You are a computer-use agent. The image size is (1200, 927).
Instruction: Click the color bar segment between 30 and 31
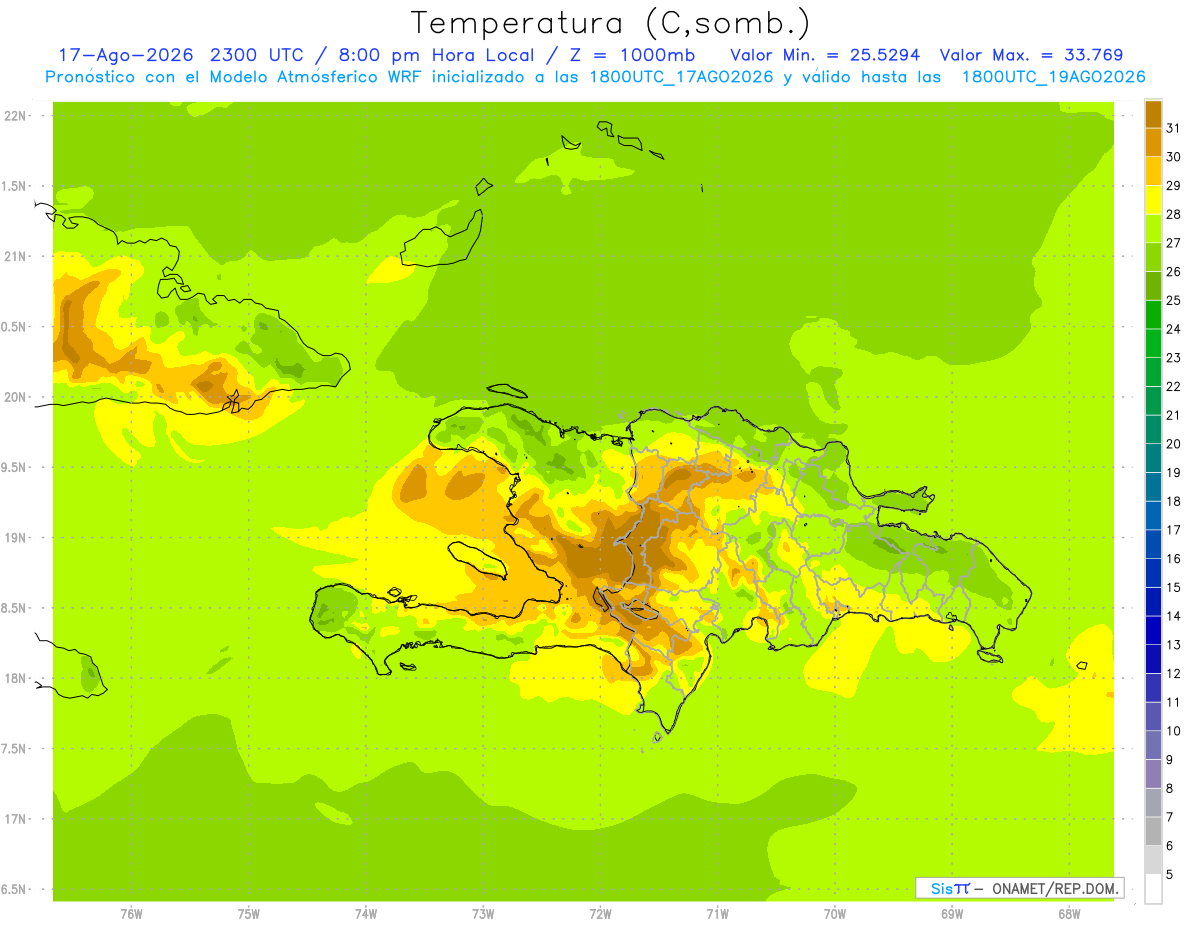[x=1153, y=142]
